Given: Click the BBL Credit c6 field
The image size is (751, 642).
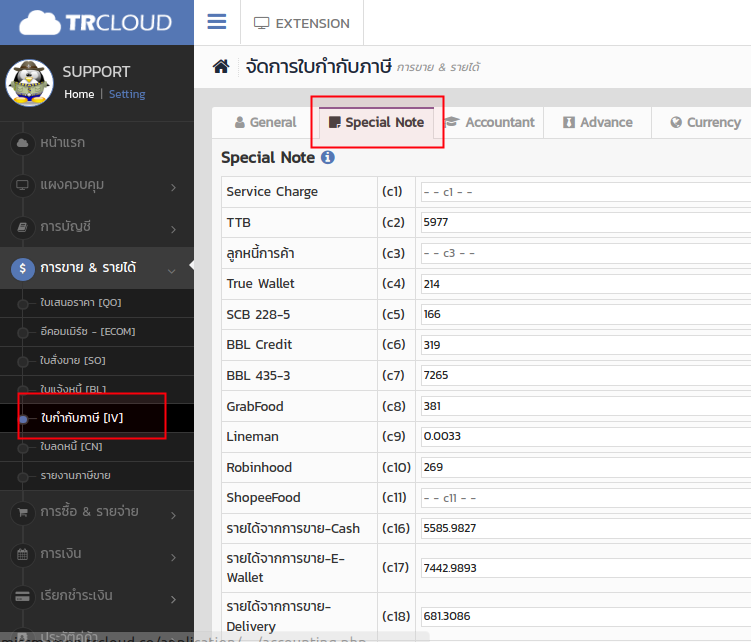Looking at the screenshot, I should 586,345.
